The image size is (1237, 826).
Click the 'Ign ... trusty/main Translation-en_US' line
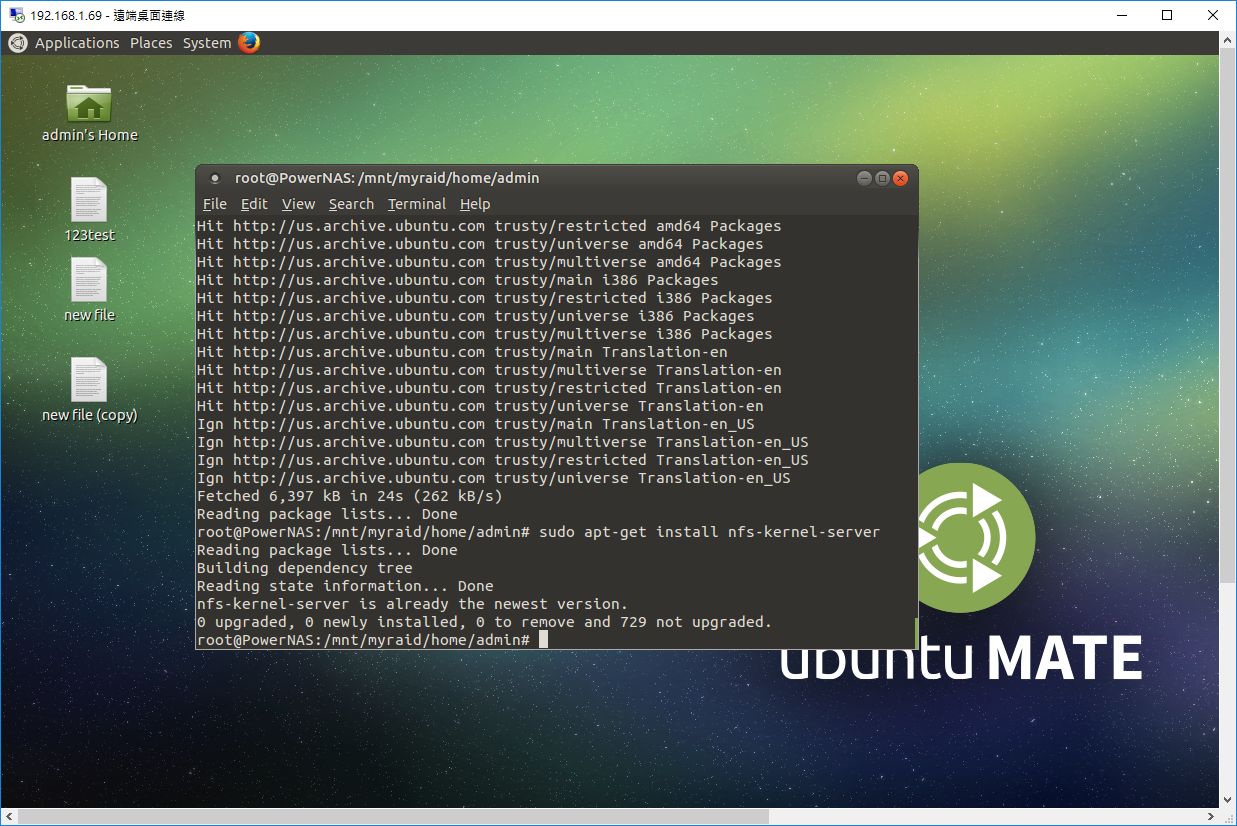(476, 424)
